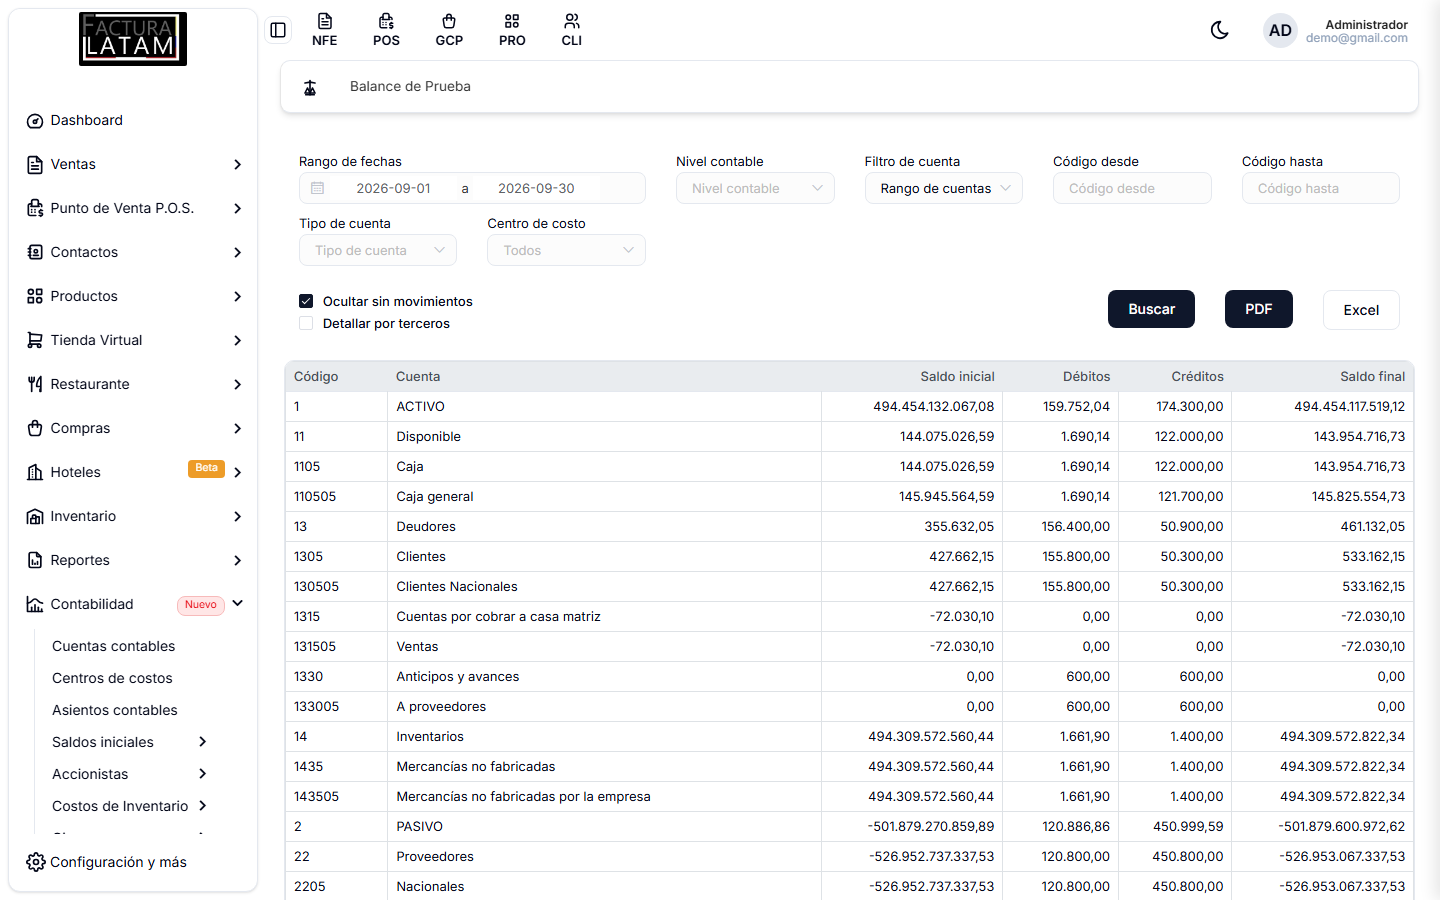Enable Detallar por terceros checkbox
Viewport: 1440px width, 900px height.
(x=306, y=323)
